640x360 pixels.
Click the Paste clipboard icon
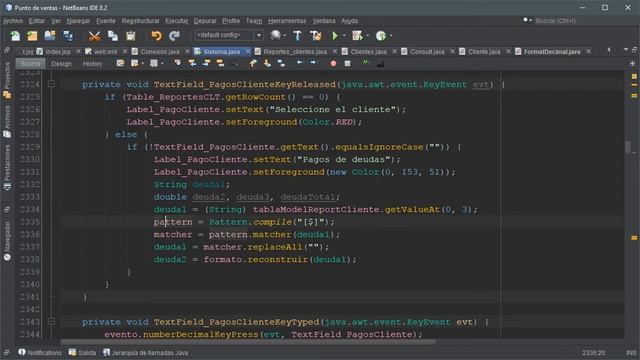[131, 36]
